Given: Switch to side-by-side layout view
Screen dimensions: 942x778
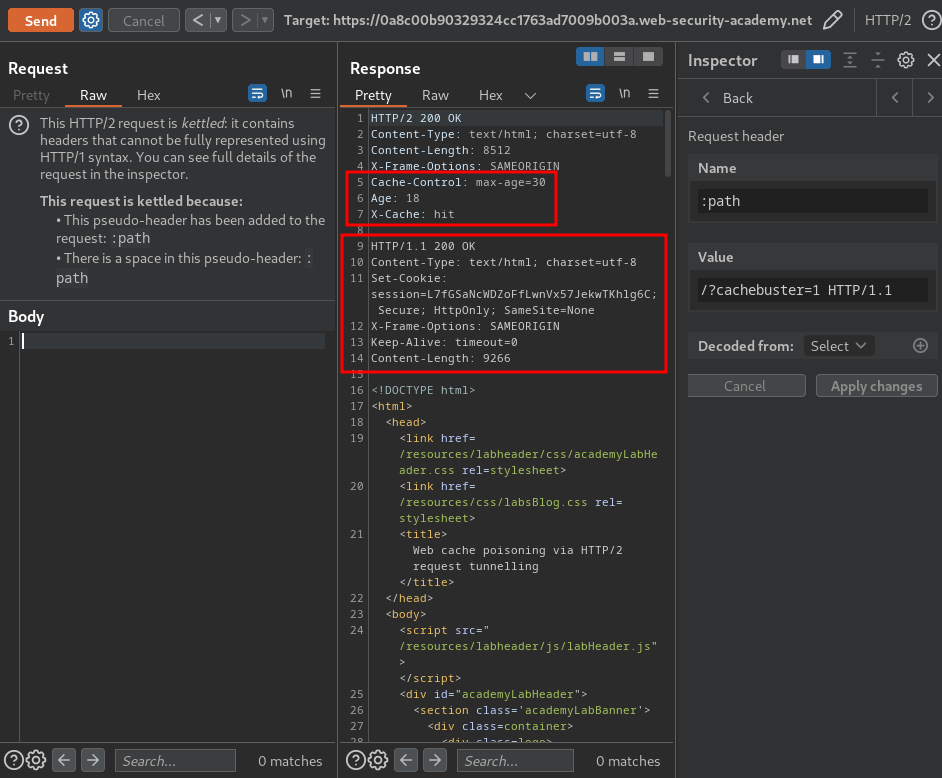Looking at the screenshot, I should coord(590,56).
